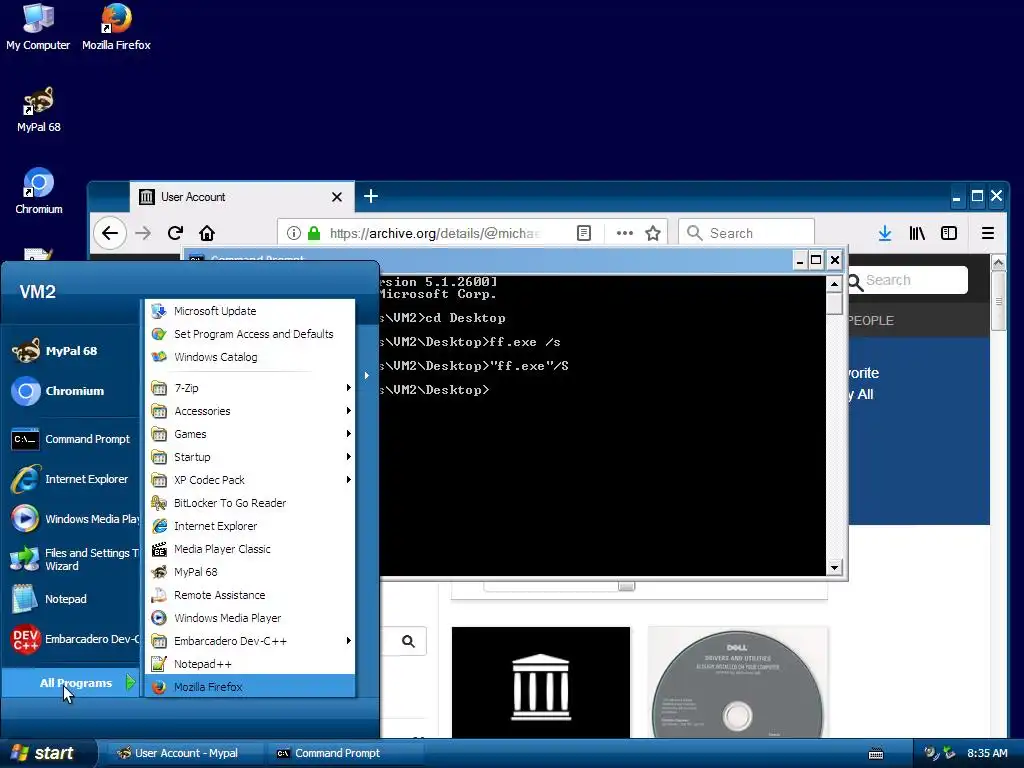Show site information icon in address bar
The image size is (1024, 768).
pyautogui.click(x=294, y=233)
